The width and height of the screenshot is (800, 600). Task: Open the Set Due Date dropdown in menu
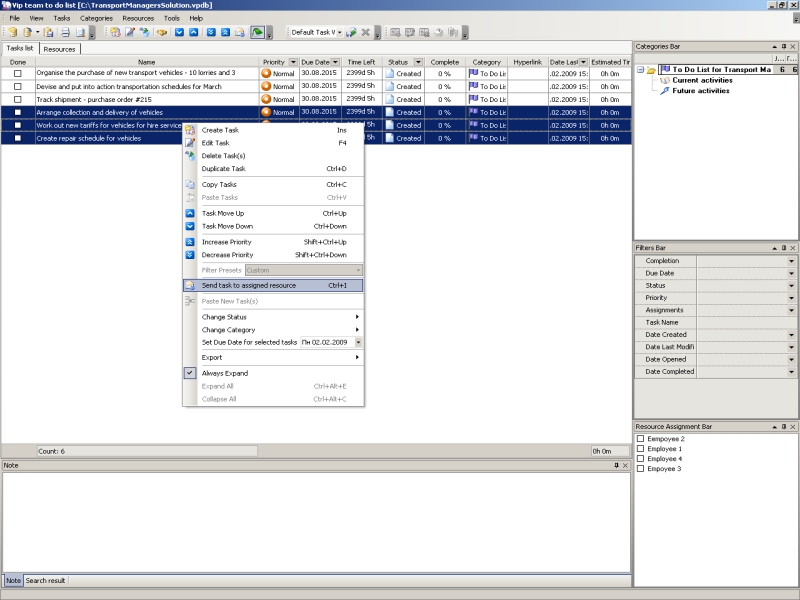(x=357, y=342)
